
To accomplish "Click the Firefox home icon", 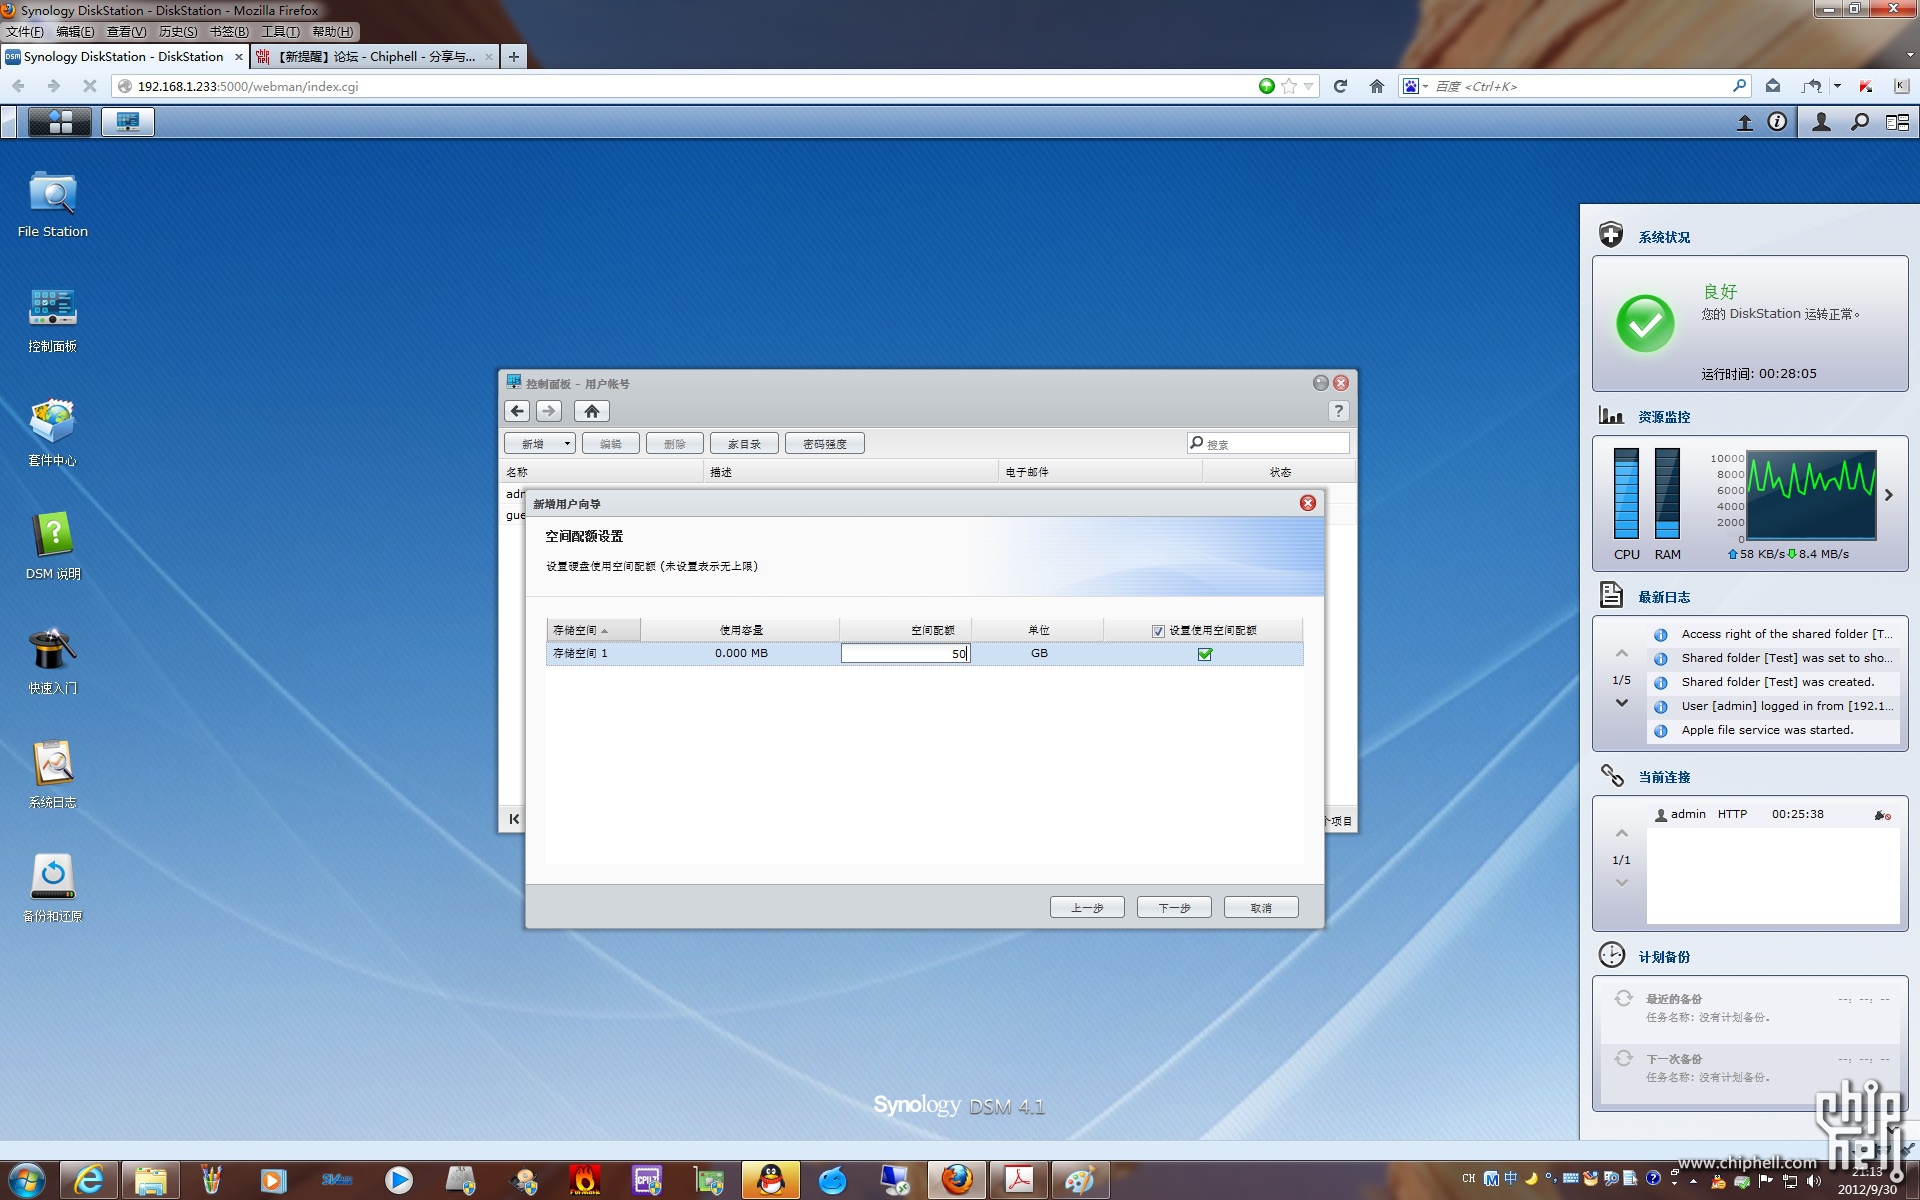I will click(1377, 86).
